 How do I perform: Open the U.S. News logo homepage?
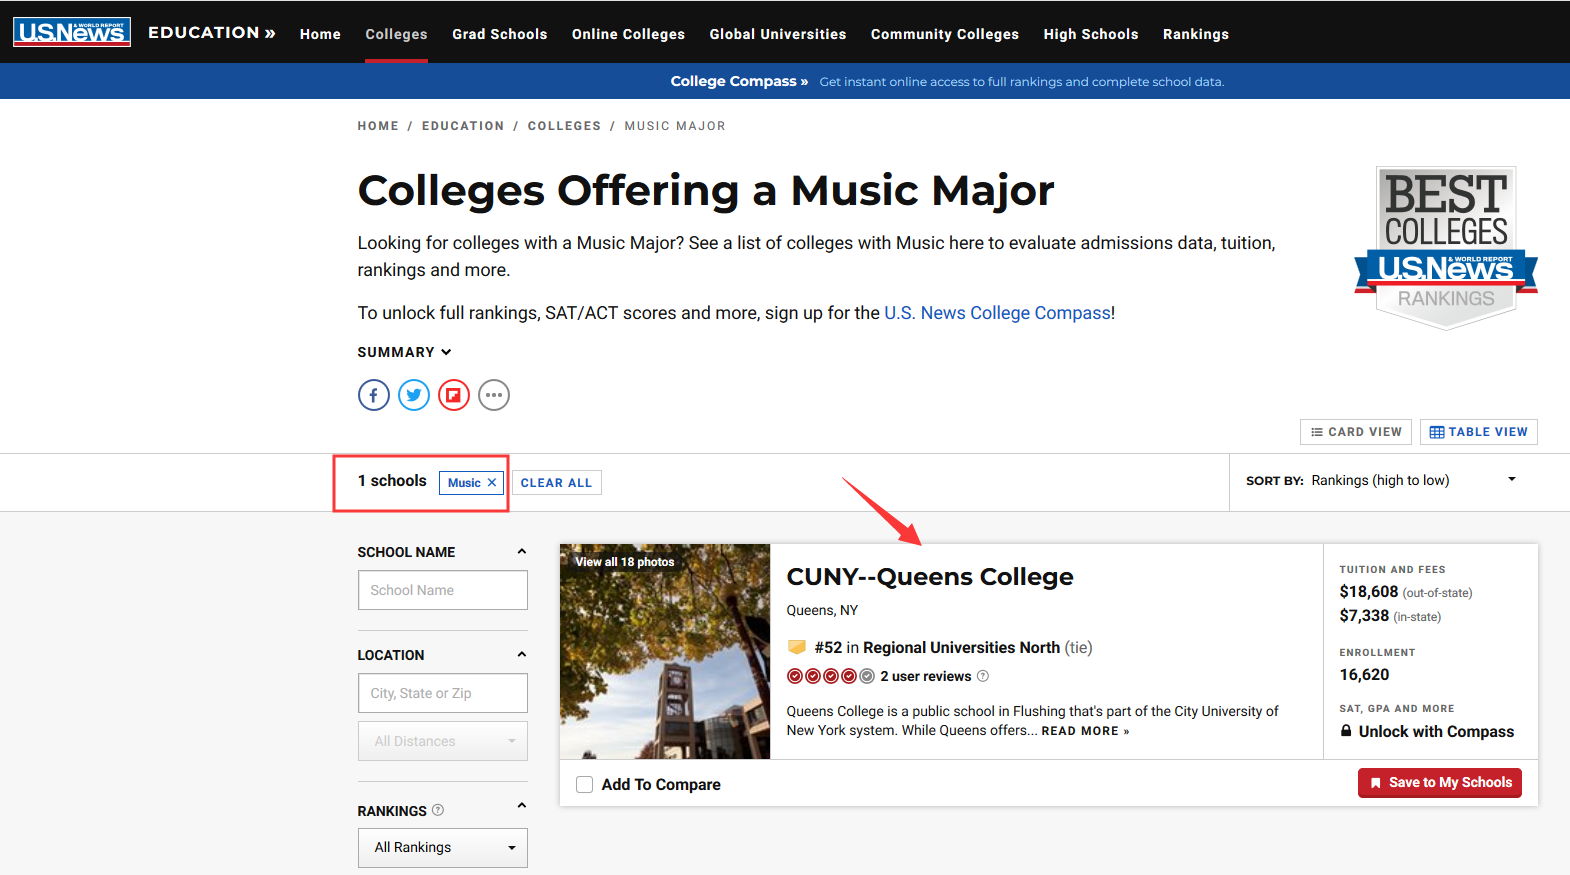(x=72, y=32)
